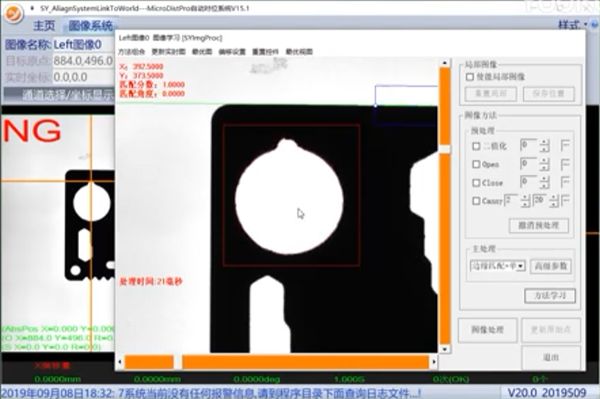Screen dimensions: 600x399
Task: Click the help icon beside 样式
Action: click(595, 25)
